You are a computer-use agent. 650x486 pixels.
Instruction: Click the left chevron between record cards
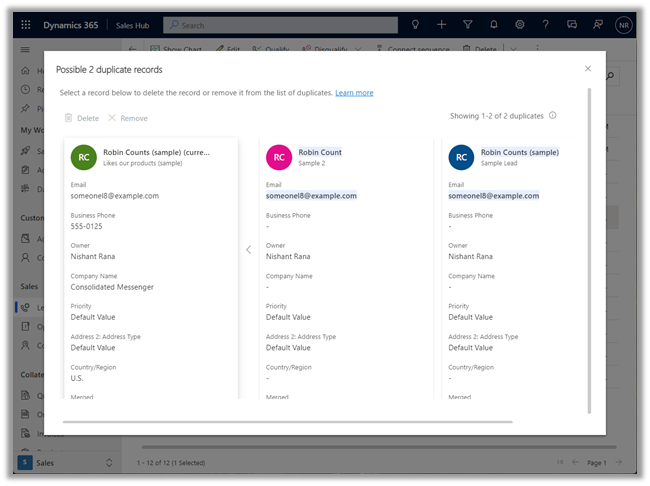[248, 250]
